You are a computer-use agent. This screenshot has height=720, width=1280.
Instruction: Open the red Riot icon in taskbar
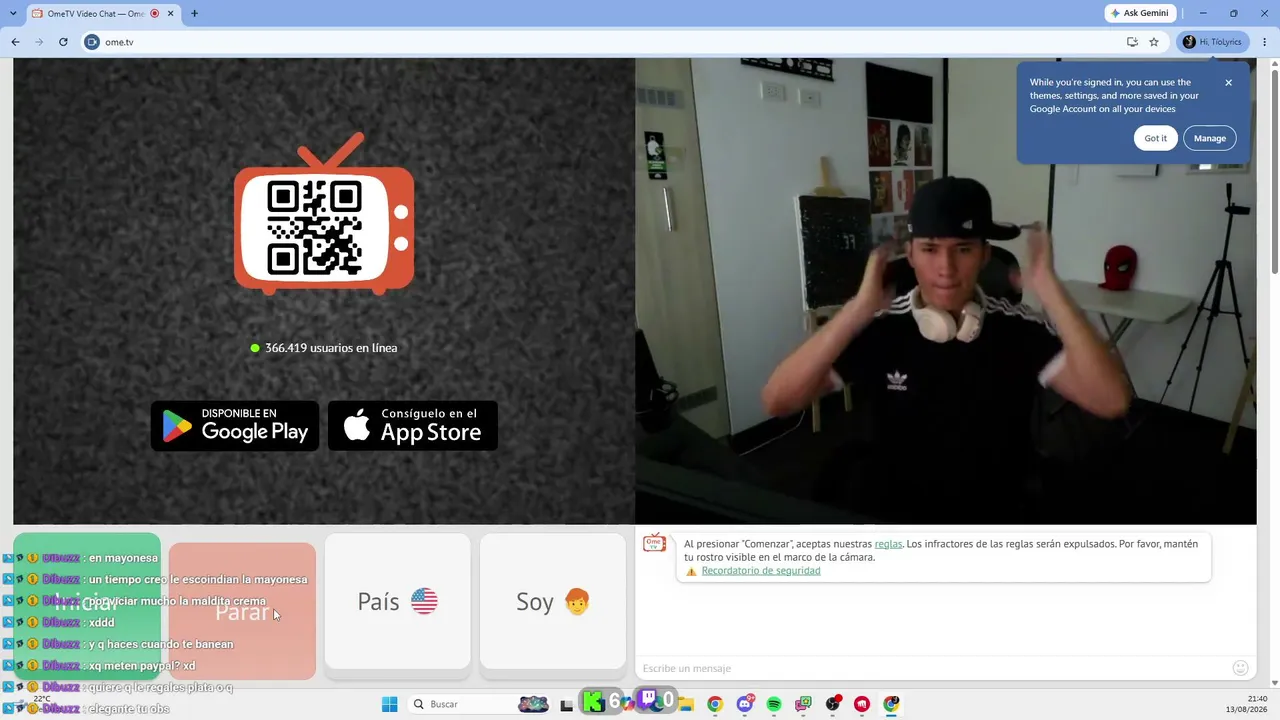862,704
